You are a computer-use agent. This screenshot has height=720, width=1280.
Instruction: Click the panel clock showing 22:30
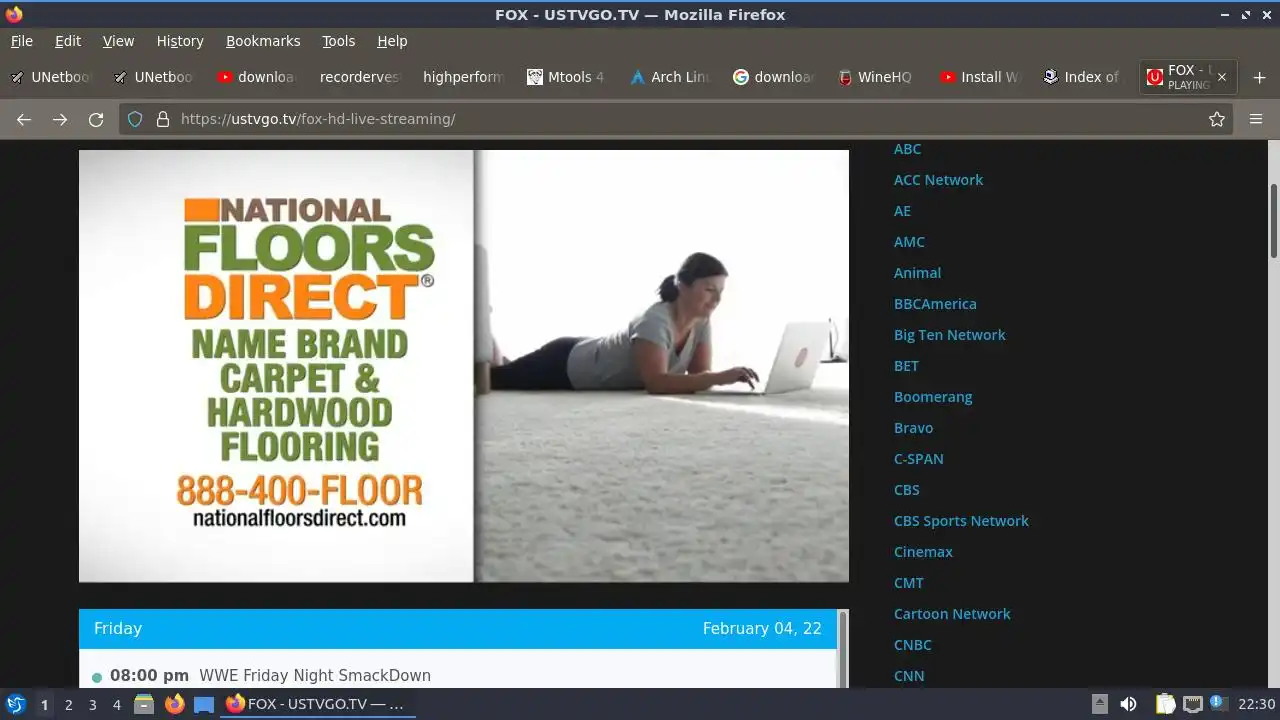click(1257, 704)
